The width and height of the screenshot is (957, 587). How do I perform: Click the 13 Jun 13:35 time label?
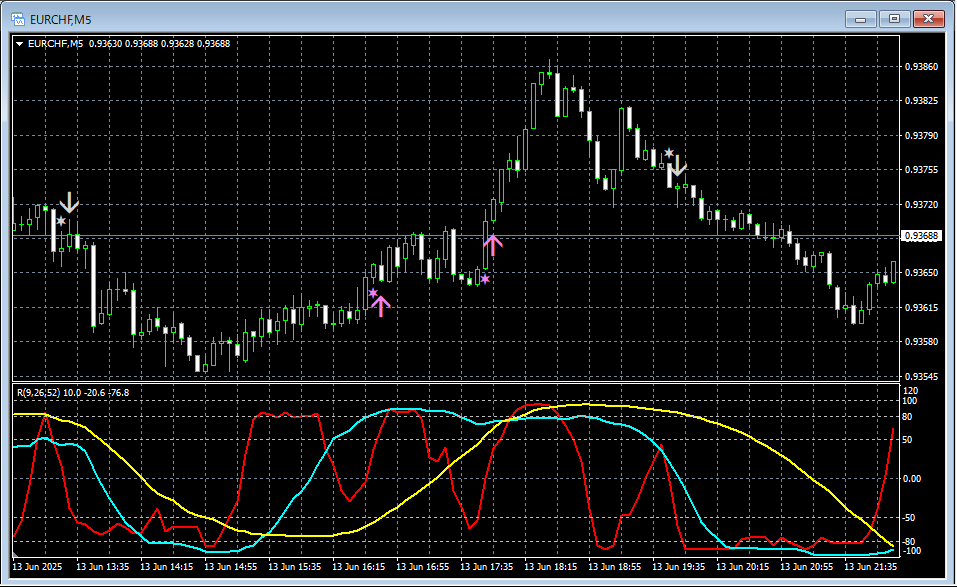[x=103, y=567]
